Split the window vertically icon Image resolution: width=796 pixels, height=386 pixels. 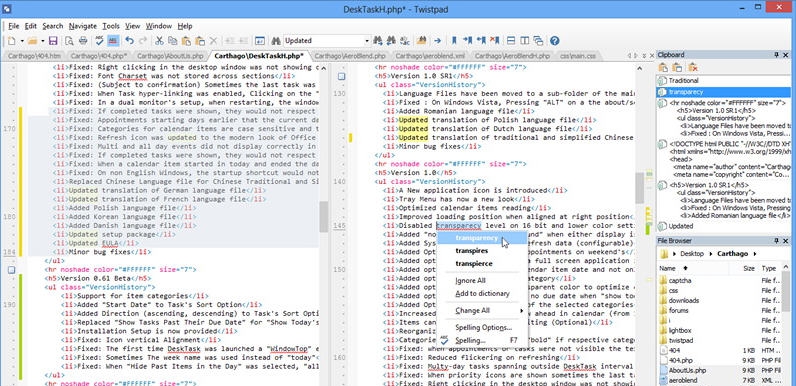click(x=524, y=41)
